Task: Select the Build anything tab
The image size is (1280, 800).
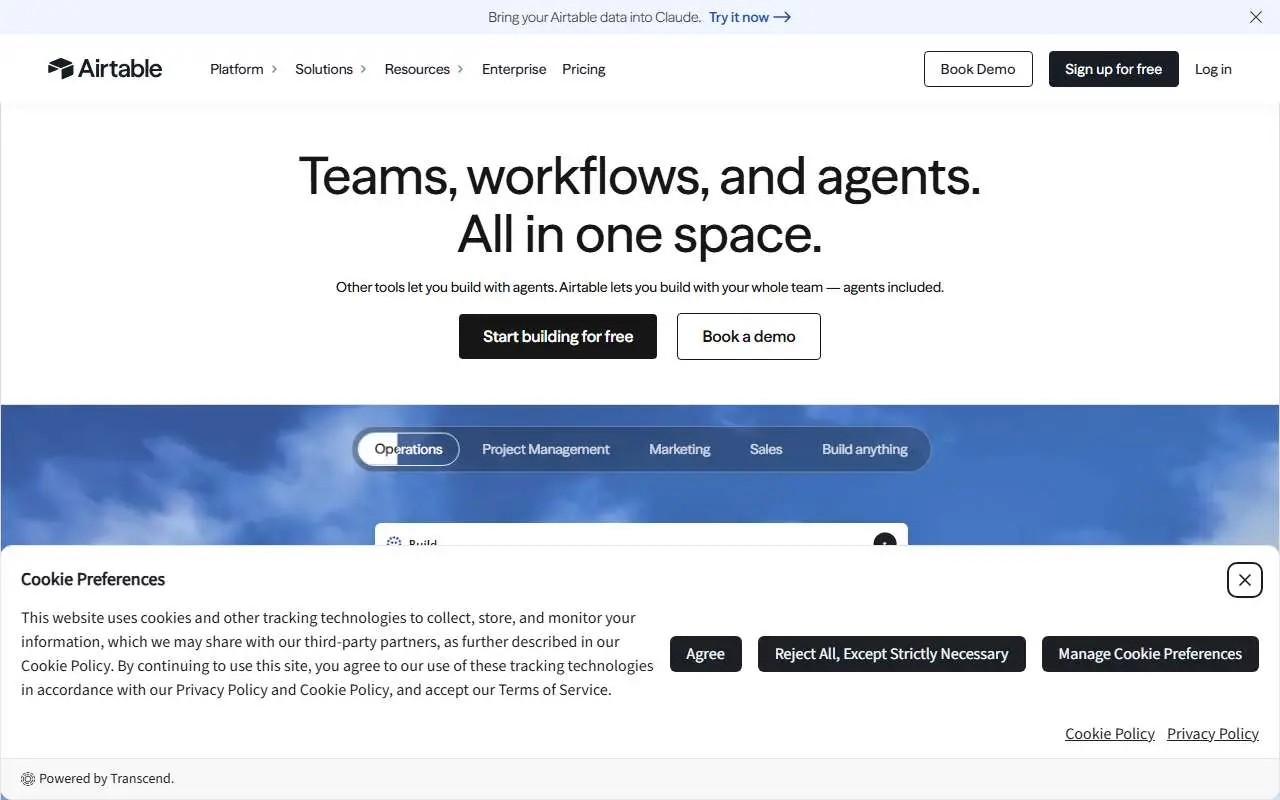Action: pyautogui.click(x=865, y=449)
